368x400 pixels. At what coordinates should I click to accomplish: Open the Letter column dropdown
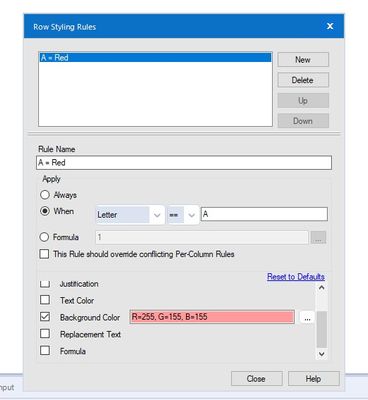click(x=130, y=215)
